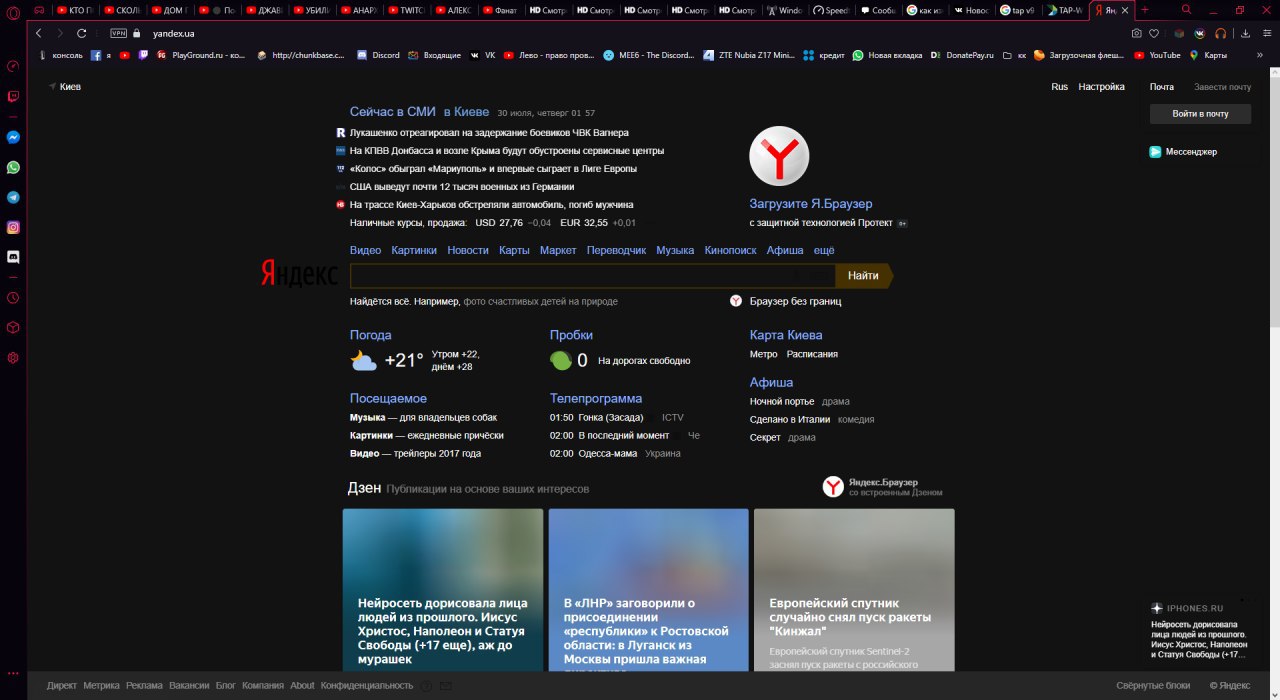Switch to the 'ДЖАВ' YouTube tab

point(264,10)
